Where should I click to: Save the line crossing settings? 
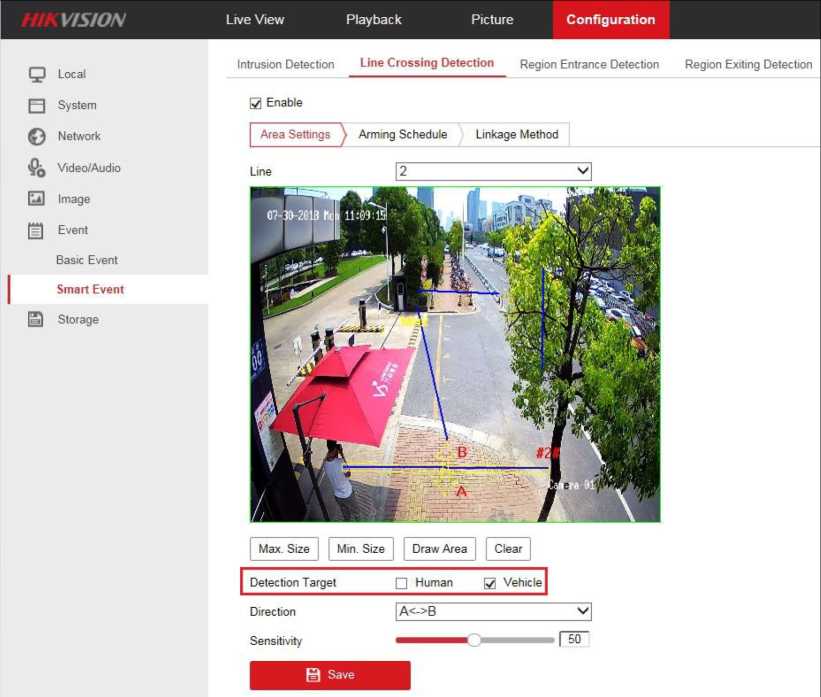pyautogui.click(x=330, y=675)
